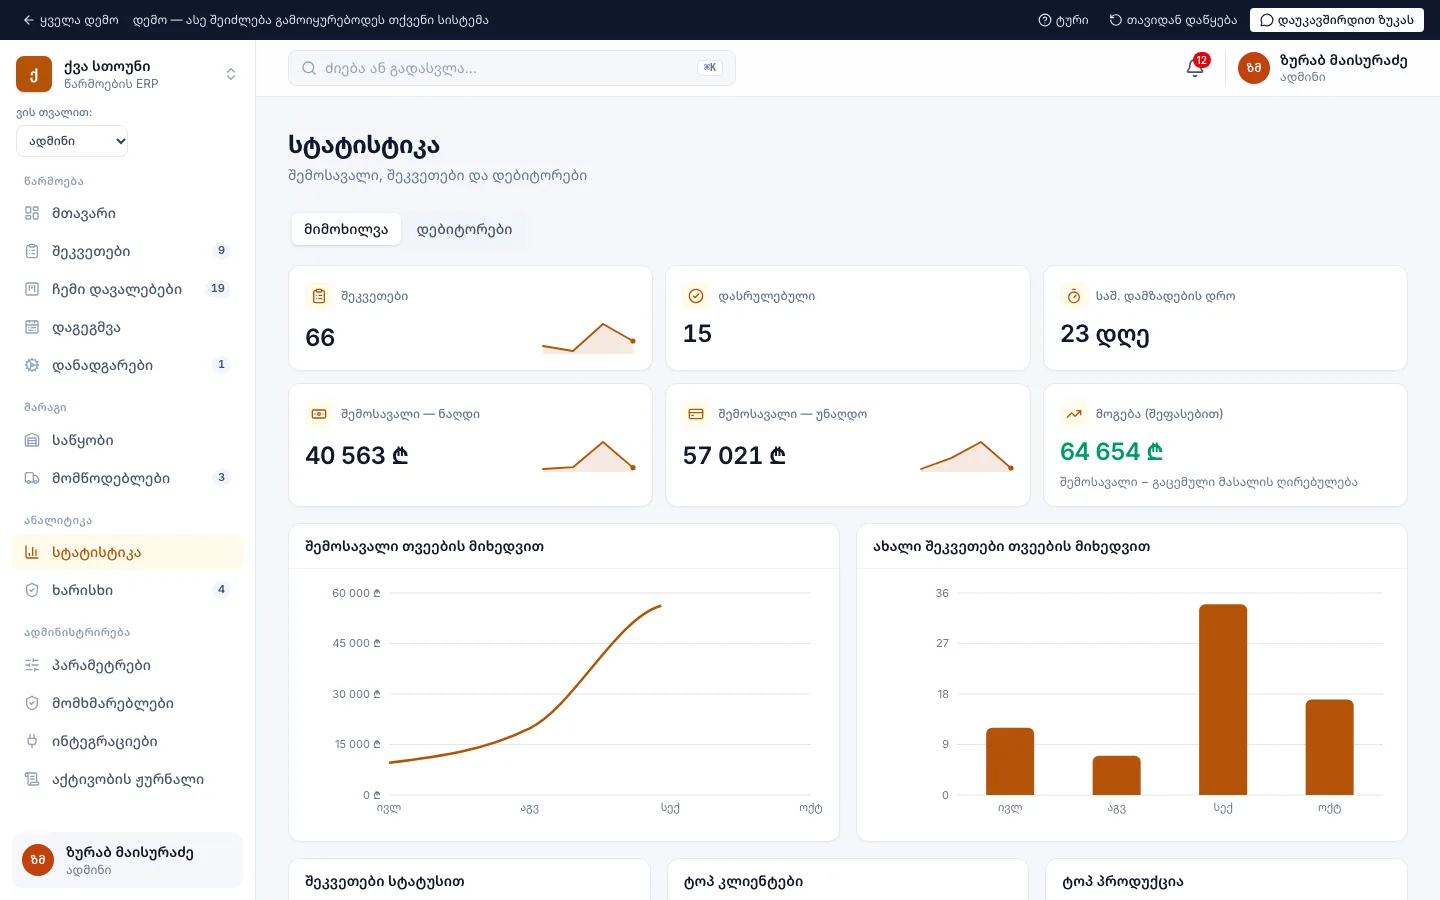Click the აგვ bar in new orders chart
This screenshot has height=900, width=1440.
[1116, 775]
